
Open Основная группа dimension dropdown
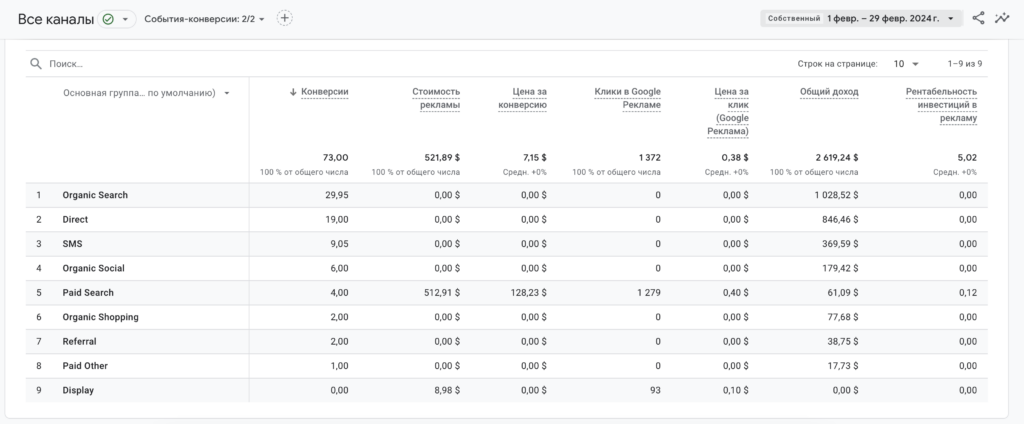pyautogui.click(x=146, y=93)
